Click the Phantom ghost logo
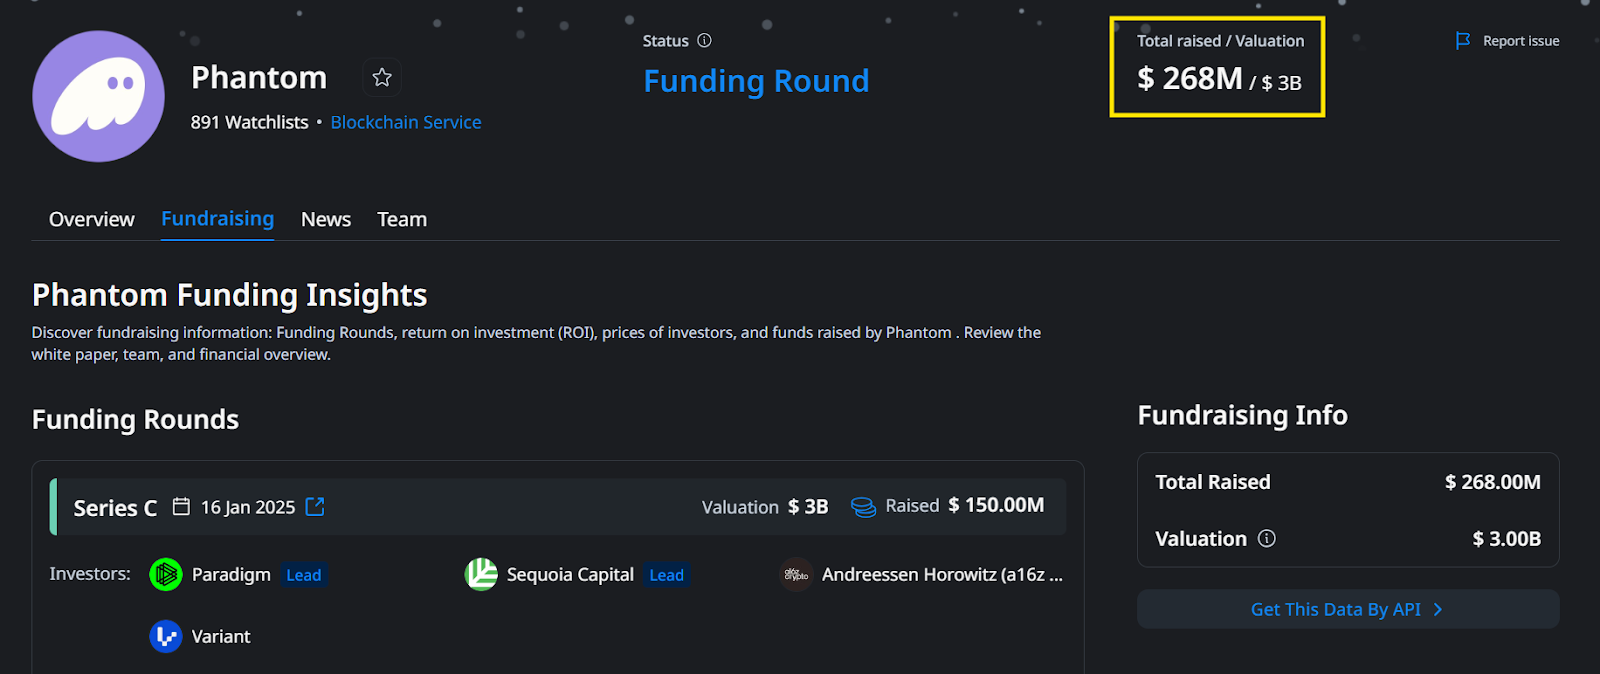The height and width of the screenshot is (674, 1600). pyautogui.click(x=98, y=96)
